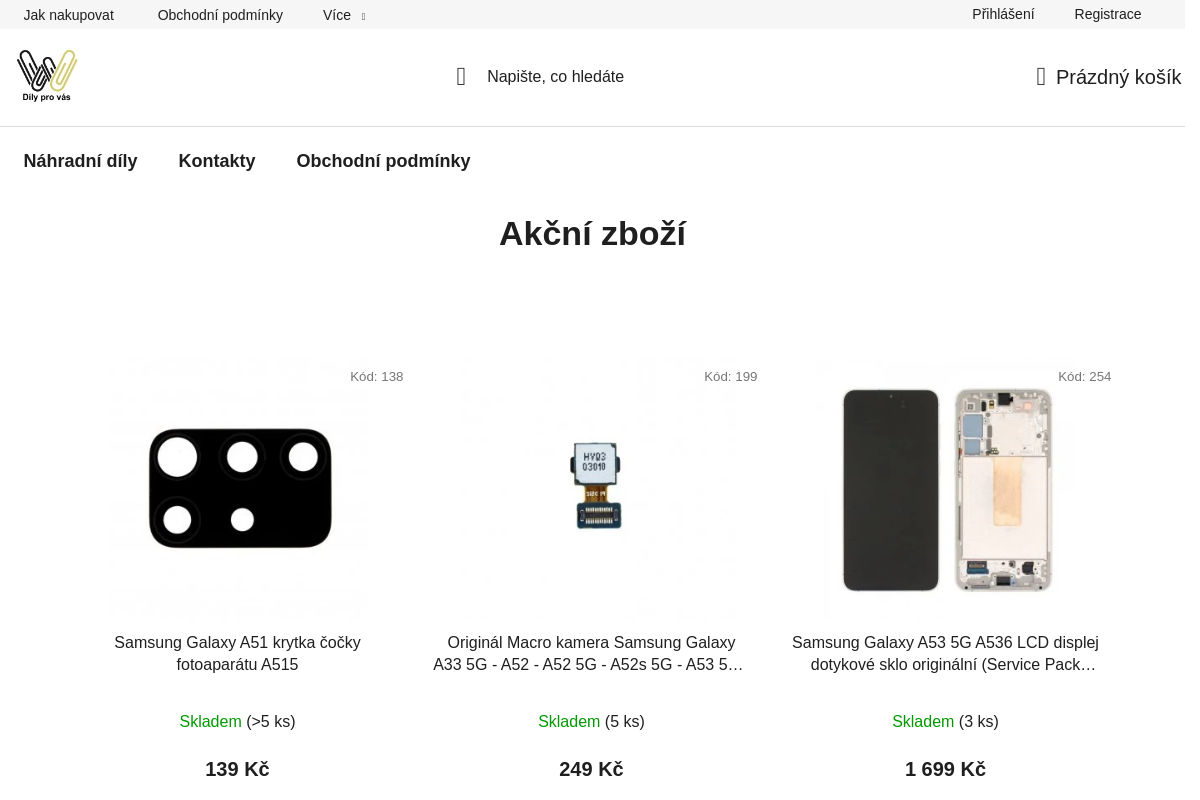Open Prázdný košík cart text
The image size is (1200, 800).
tap(1118, 77)
